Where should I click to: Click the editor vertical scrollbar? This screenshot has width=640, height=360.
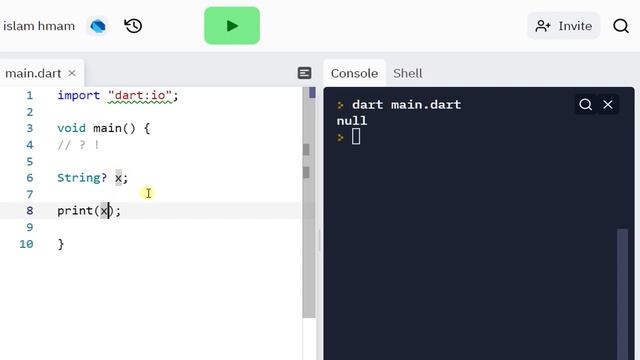point(309,202)
